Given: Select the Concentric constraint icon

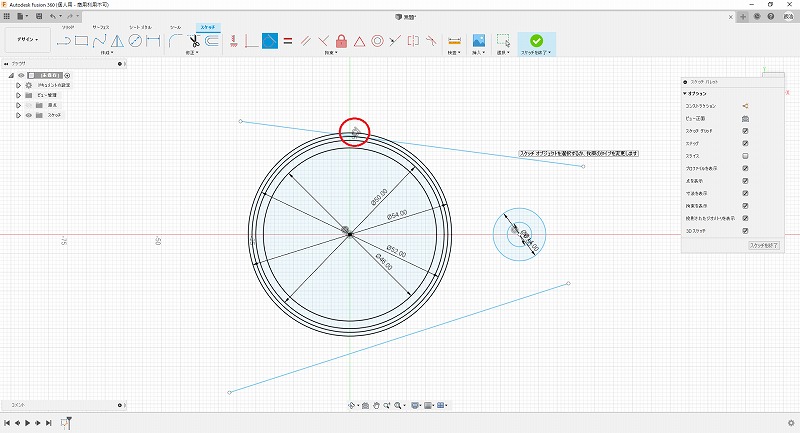Looking at the screenshot, I should pos(377,41).
